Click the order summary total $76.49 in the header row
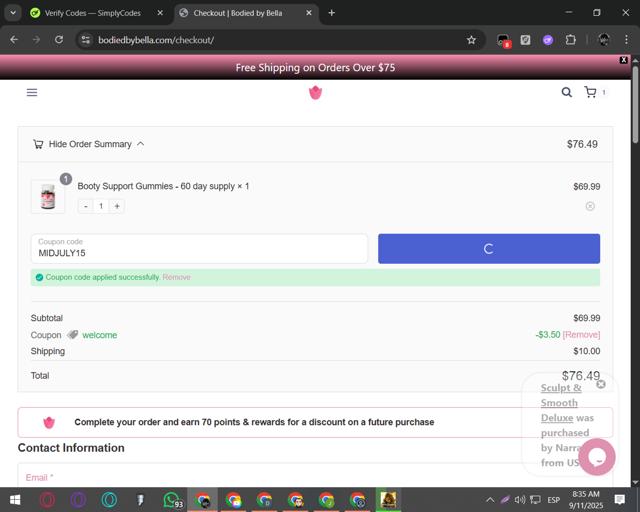 [x=582, y=144]
